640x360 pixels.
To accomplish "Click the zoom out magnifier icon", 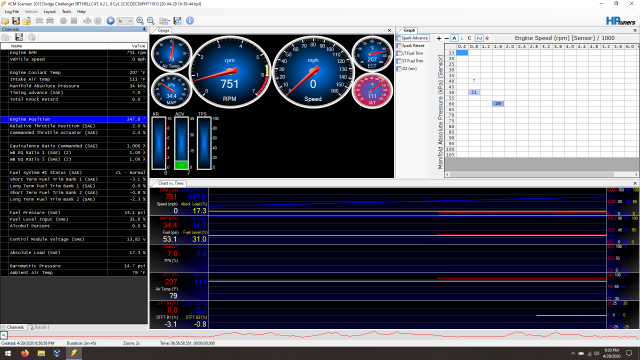I will click(x=151, y=21).
